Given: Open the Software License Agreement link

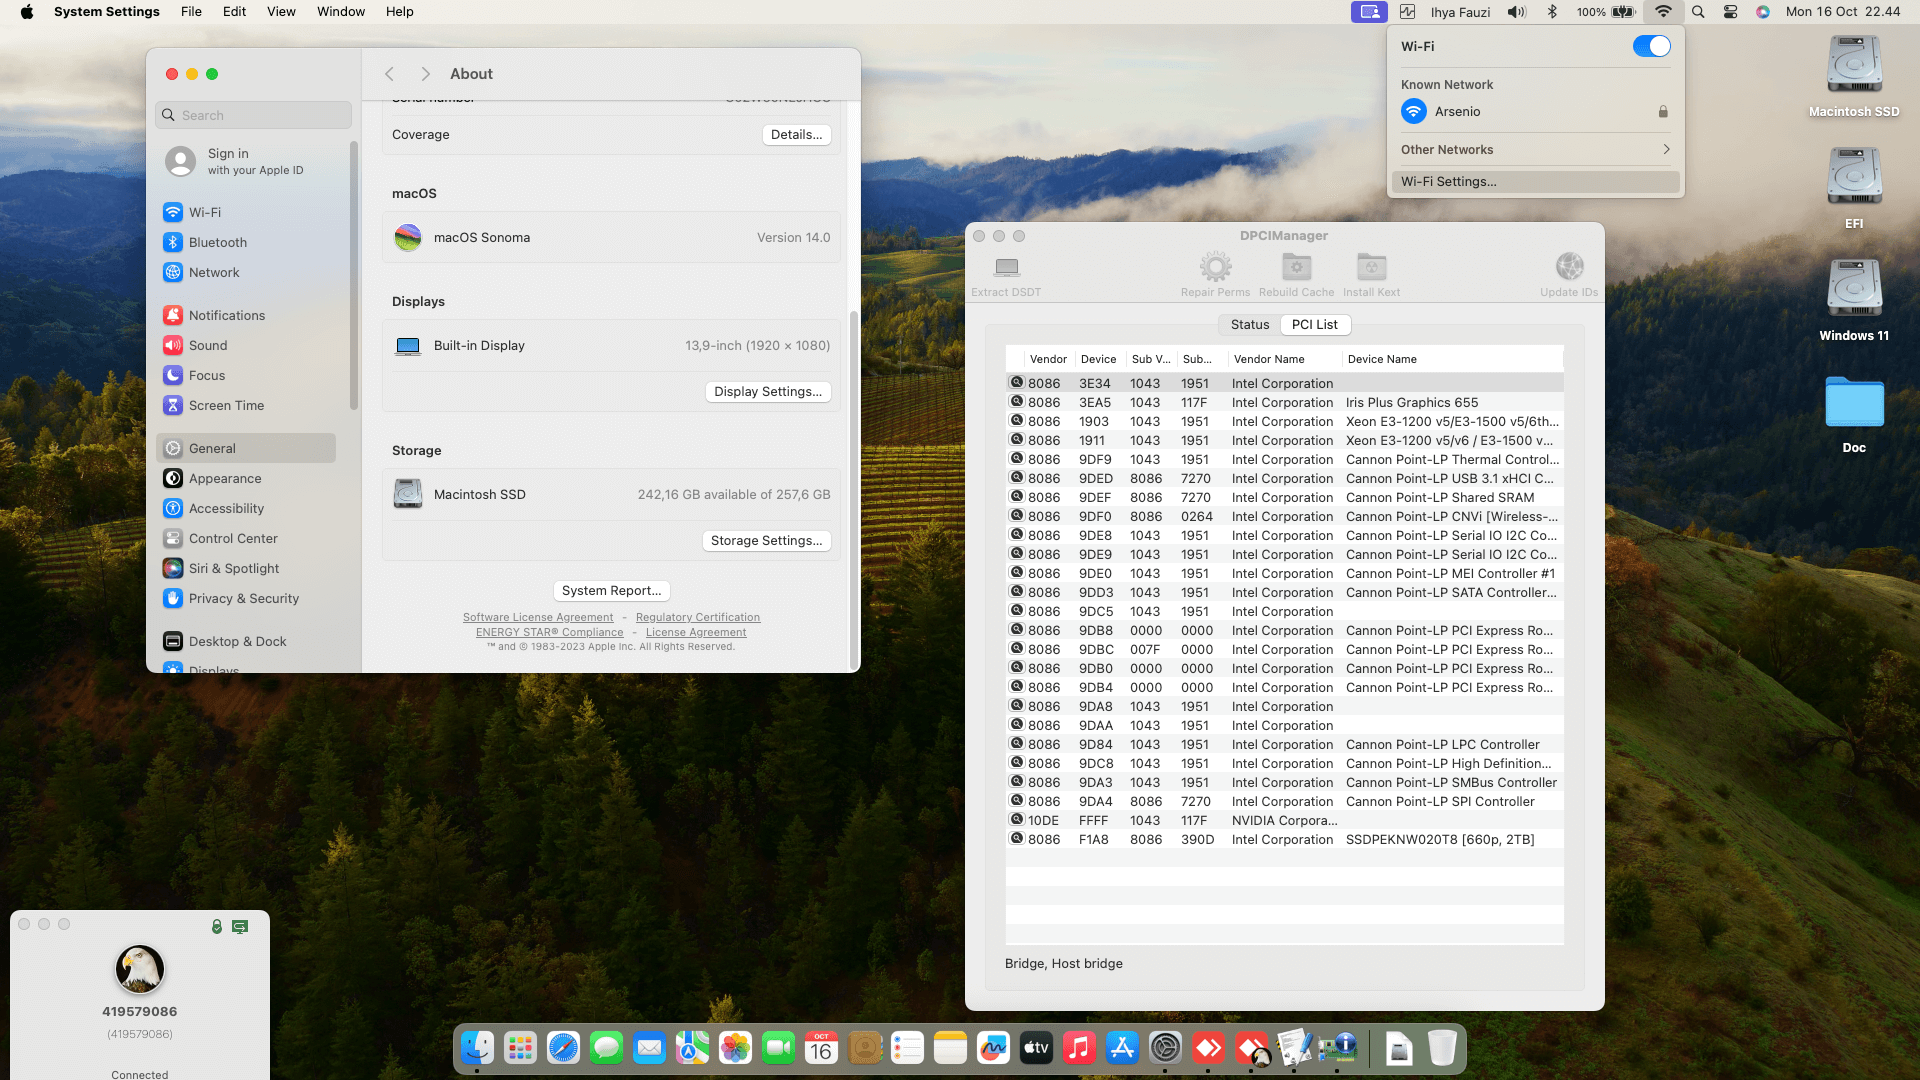Looking at the screenshot, I should (x=538, y=618).
